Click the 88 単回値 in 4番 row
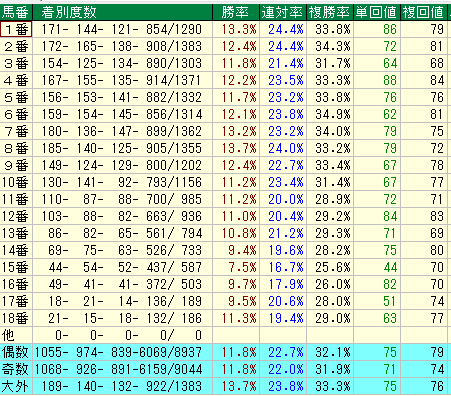The height and width of the screenshot is (396, 451). [x=377, y=80]
